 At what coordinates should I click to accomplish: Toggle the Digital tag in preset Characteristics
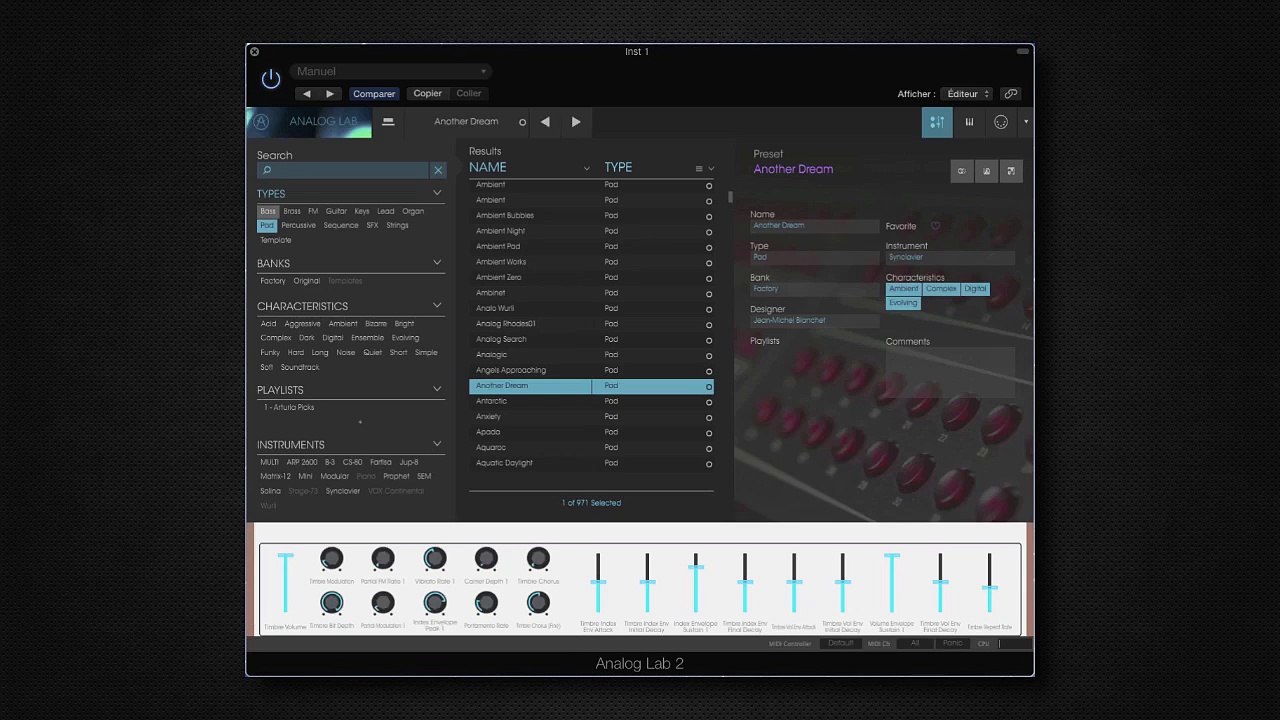pos(975,289)
